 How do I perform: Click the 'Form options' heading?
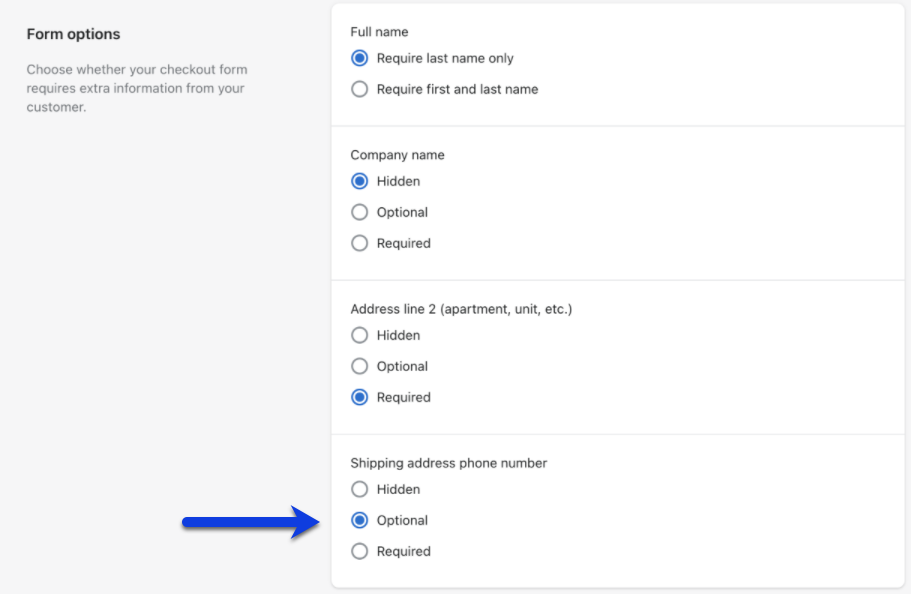tap(73, 34)
